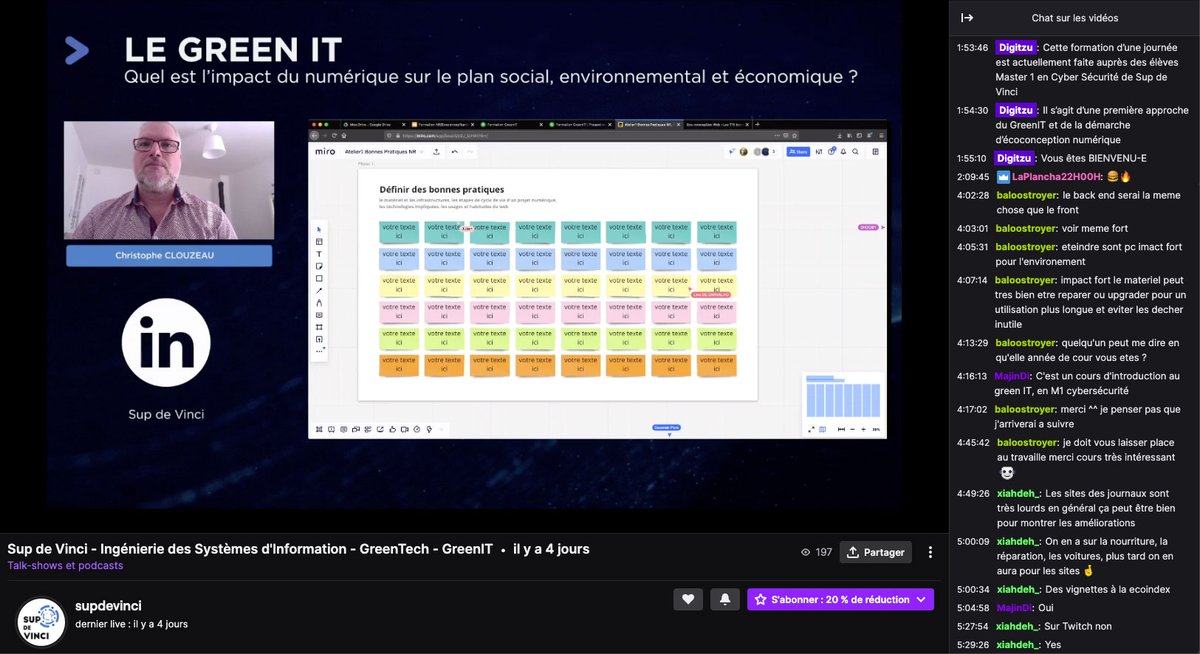The image size is (1200, 654).
Task: Open the Miro board panel icon at the top right
Action: click(x=875, y=151)
